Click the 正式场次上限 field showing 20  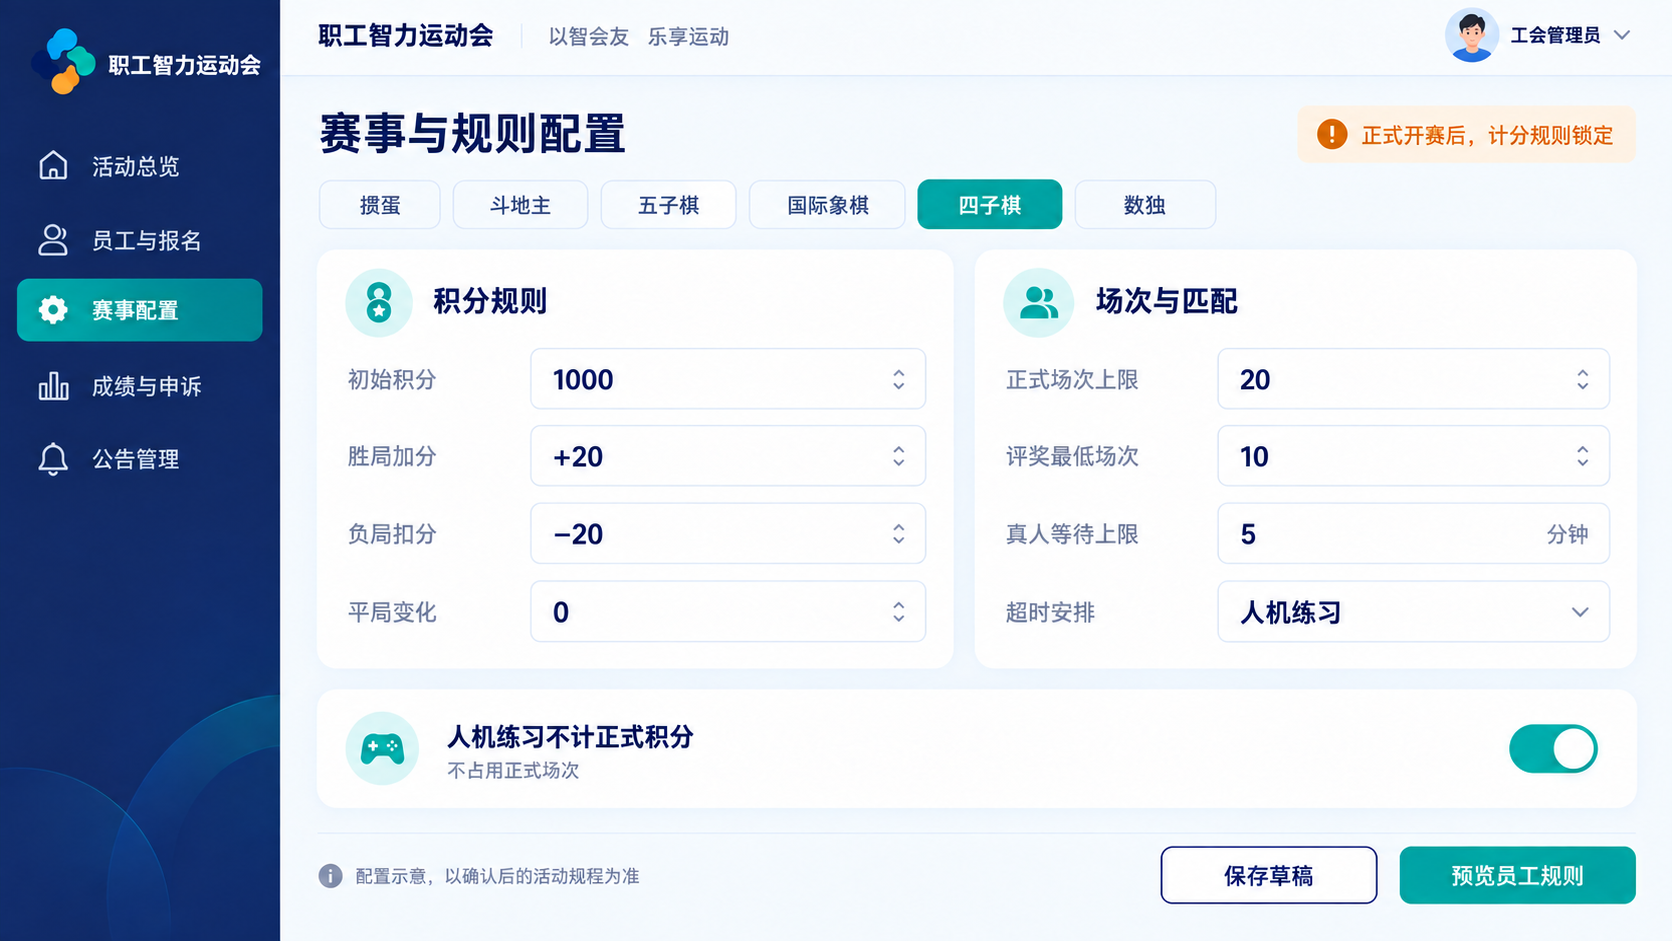pyautogui.click(x=1413, y=379)
